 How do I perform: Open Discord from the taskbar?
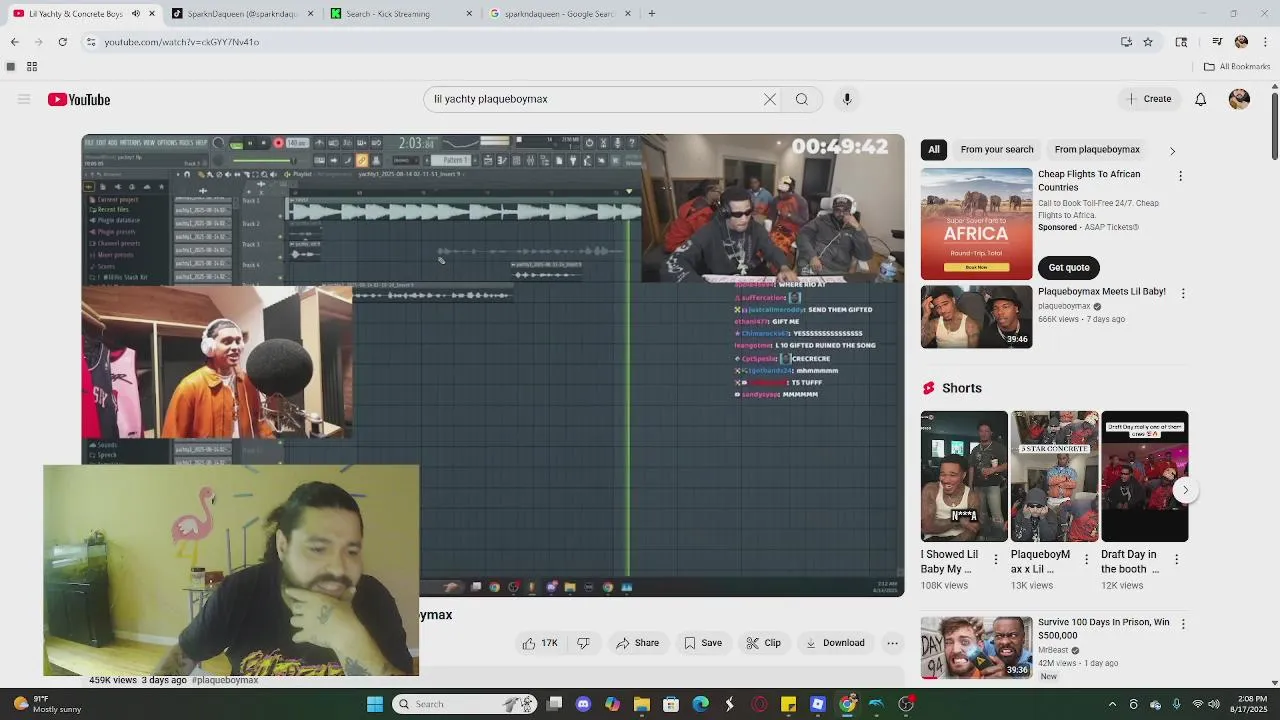584,704
